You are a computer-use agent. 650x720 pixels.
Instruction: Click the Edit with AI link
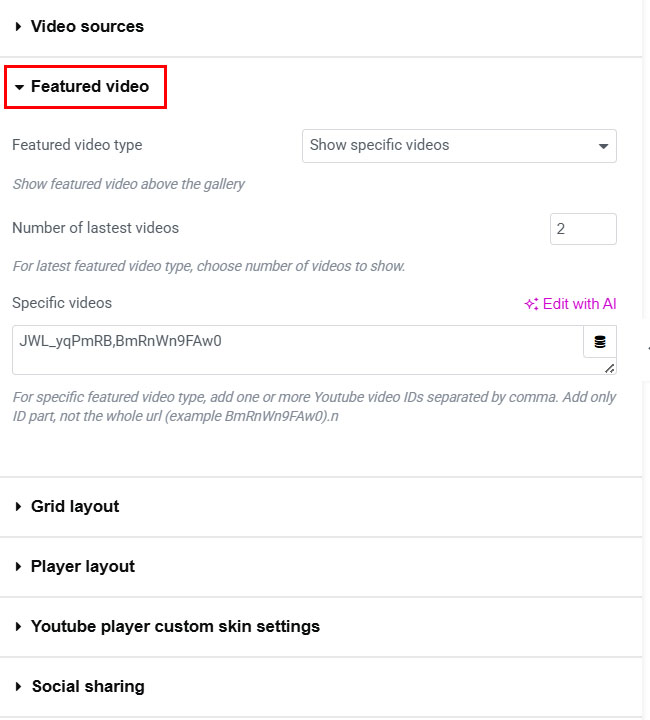click(579, 304)
